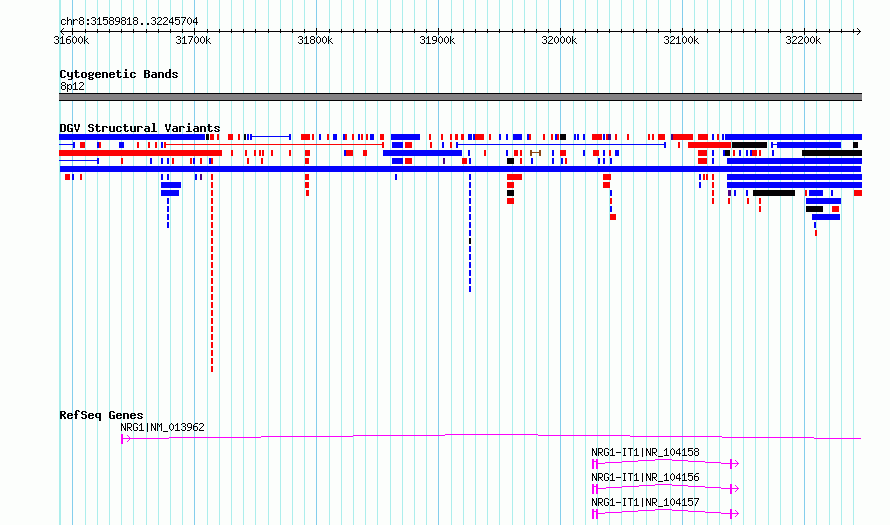Click the 8p12 band label
The height and width of the screenshot is (525, 890).
pos(72,86)
